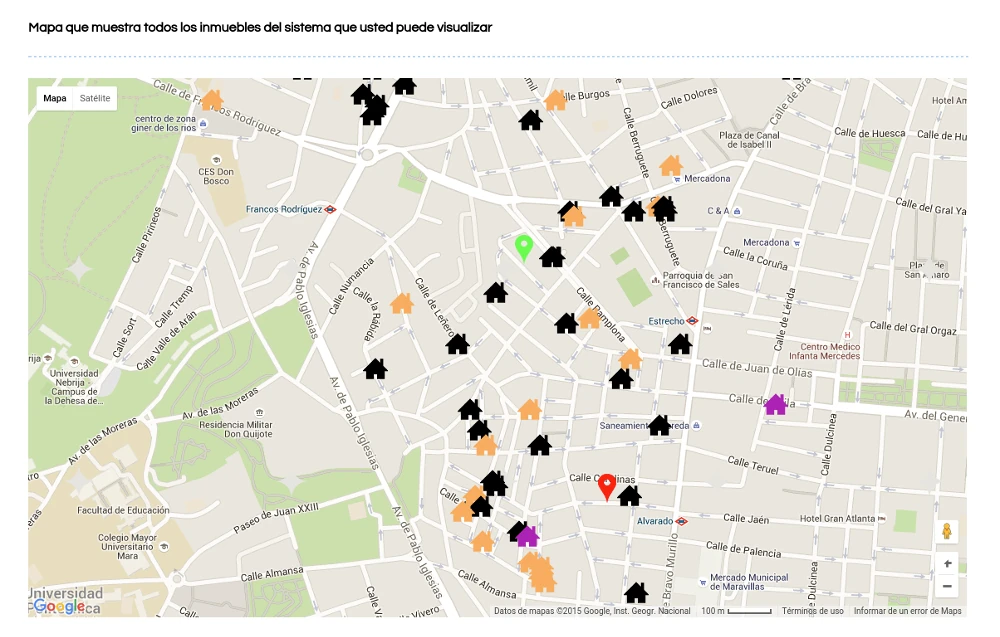
Task: Select black house next to green pin
Action: (552, 257)
